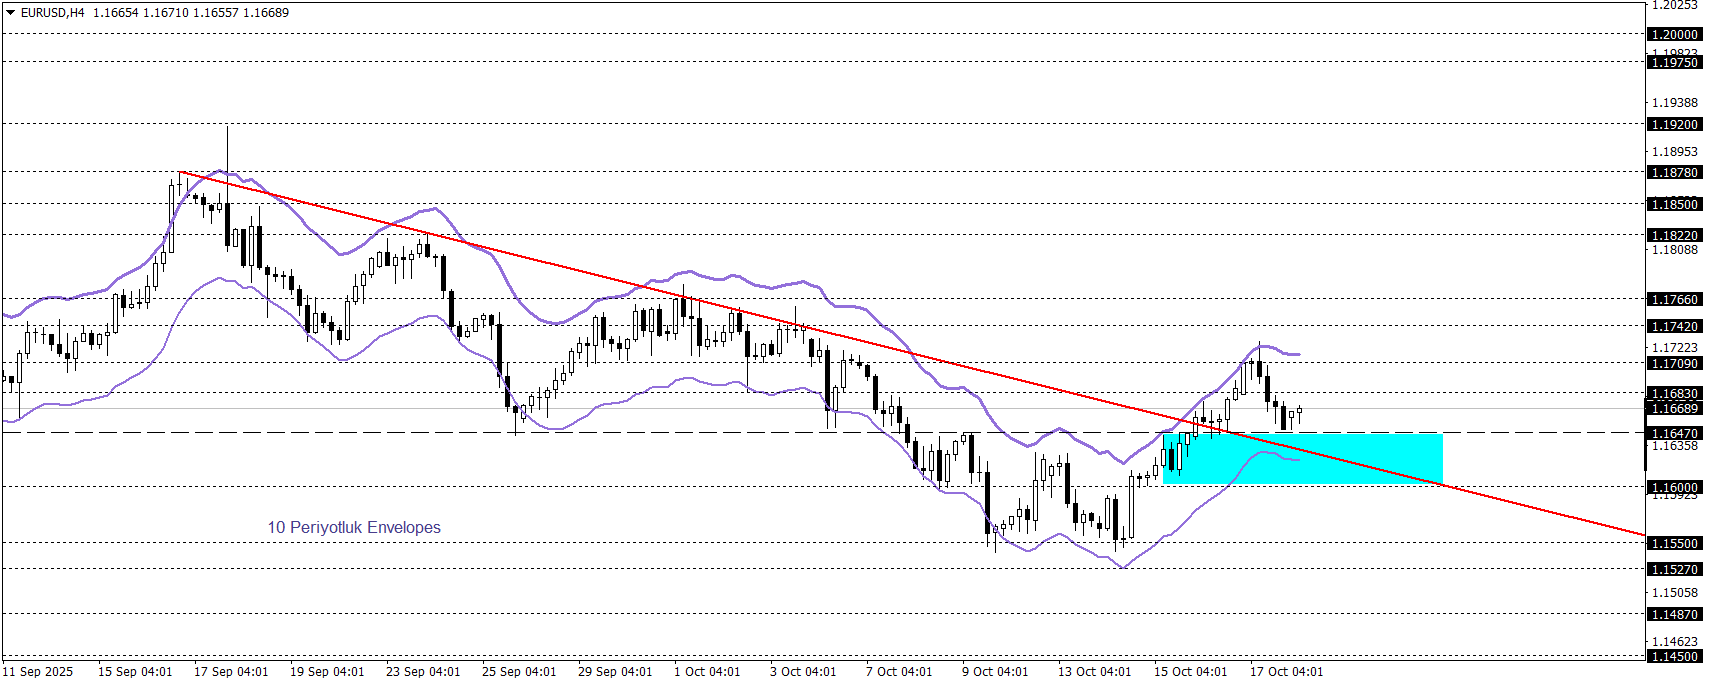Click the 9 Oct 04:01 time label
This screenshot has width=1709, height=684.
point(995,671)
